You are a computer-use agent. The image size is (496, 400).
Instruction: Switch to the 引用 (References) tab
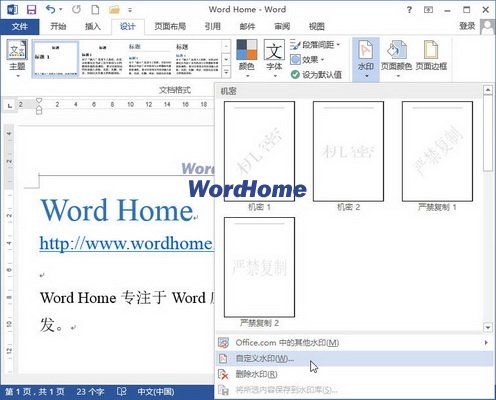click(x=213, y=26)
